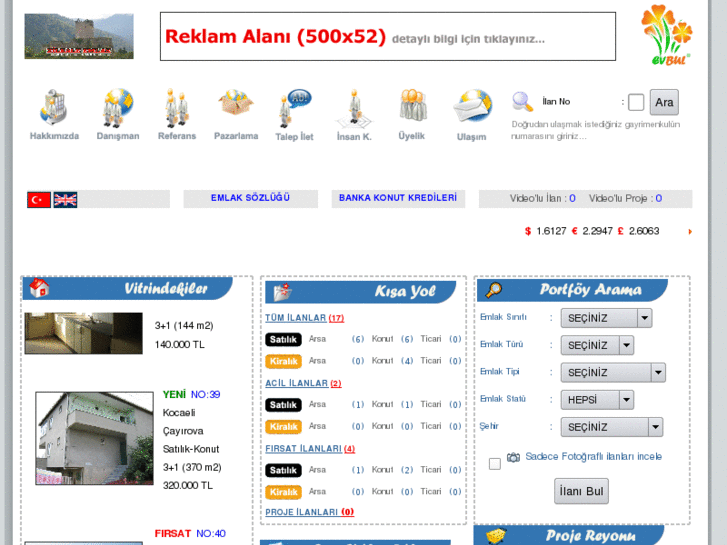727x545 pixels.
Task: Enable Sadece Fotoğraflı ilanları checkbox
Action: 495,464
